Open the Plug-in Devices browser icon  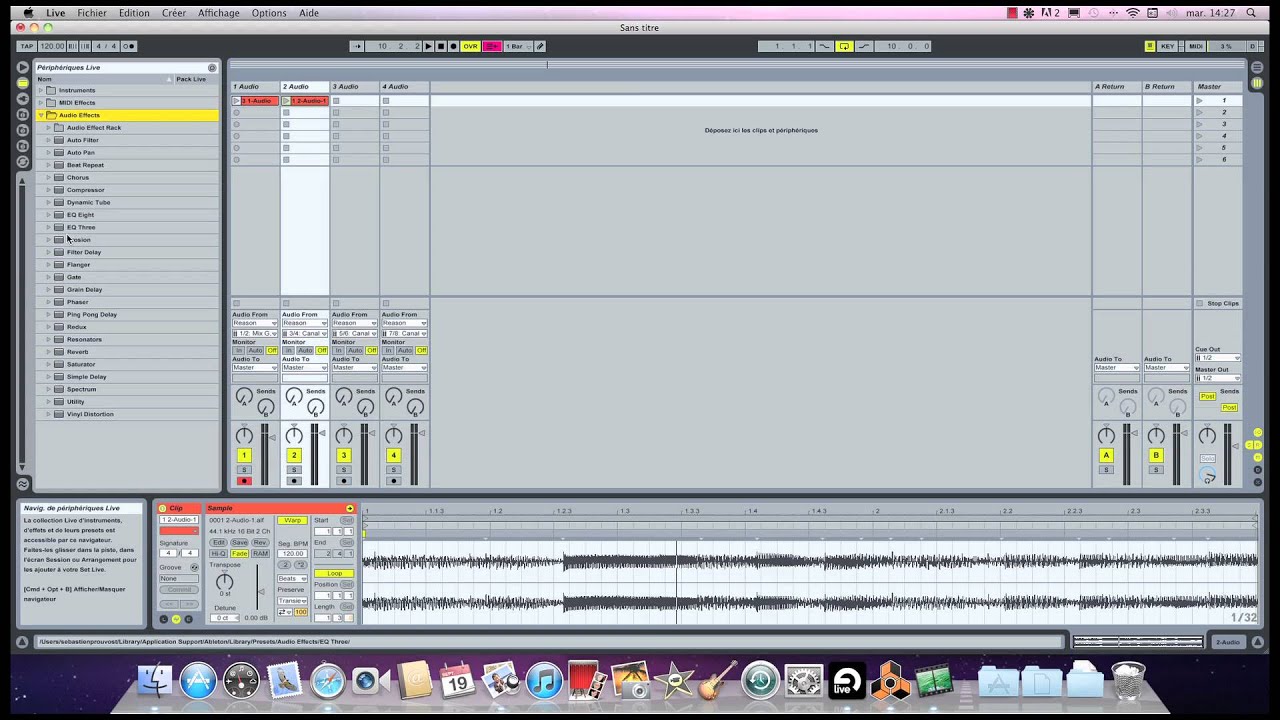[22, 99]
